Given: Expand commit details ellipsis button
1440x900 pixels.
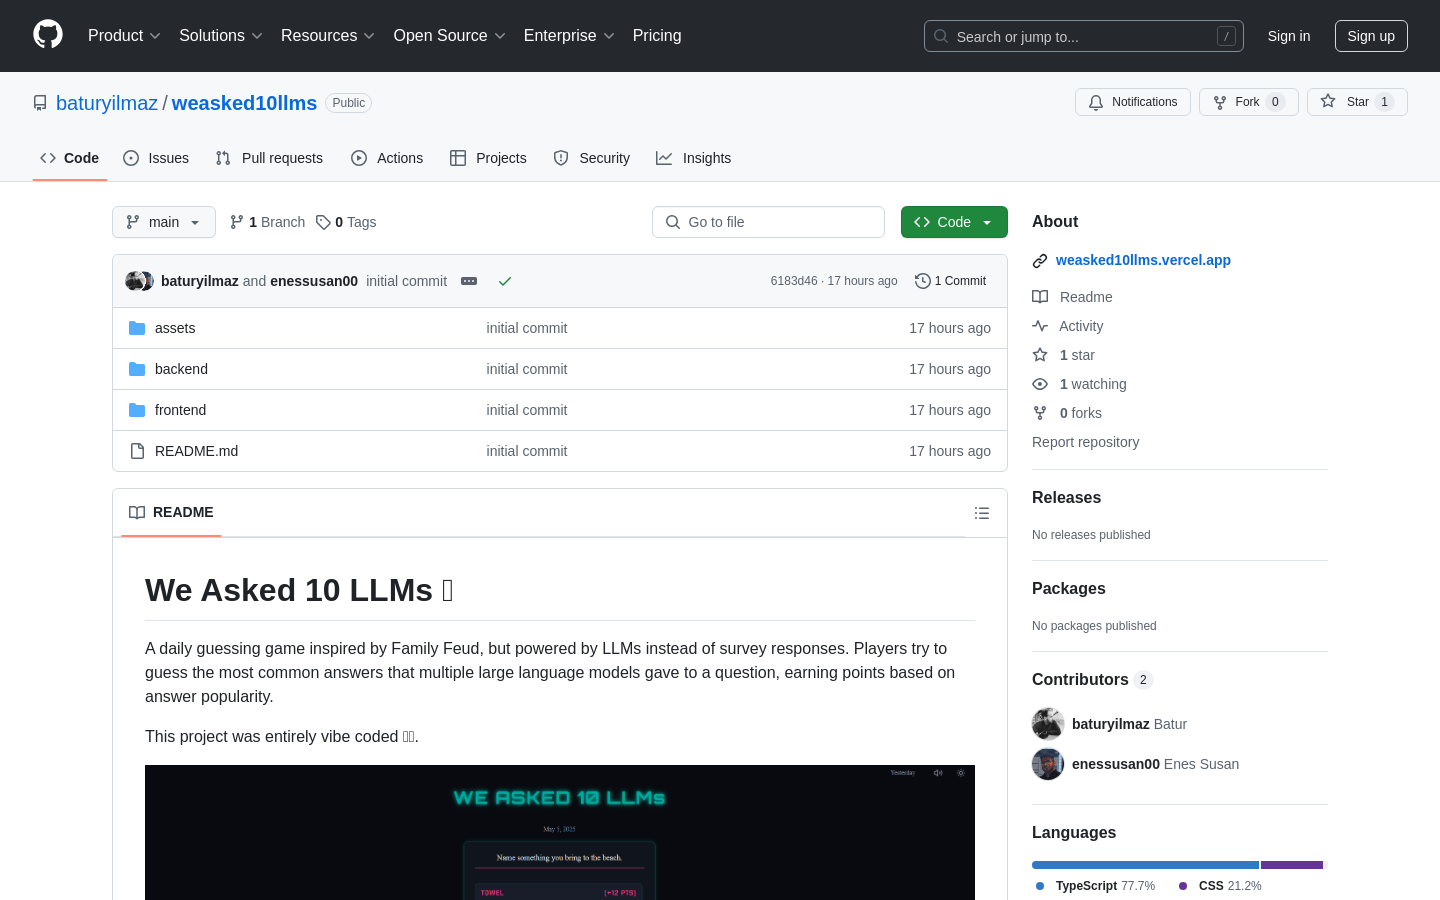Looking at the screenshot, I should pos(469,281).
